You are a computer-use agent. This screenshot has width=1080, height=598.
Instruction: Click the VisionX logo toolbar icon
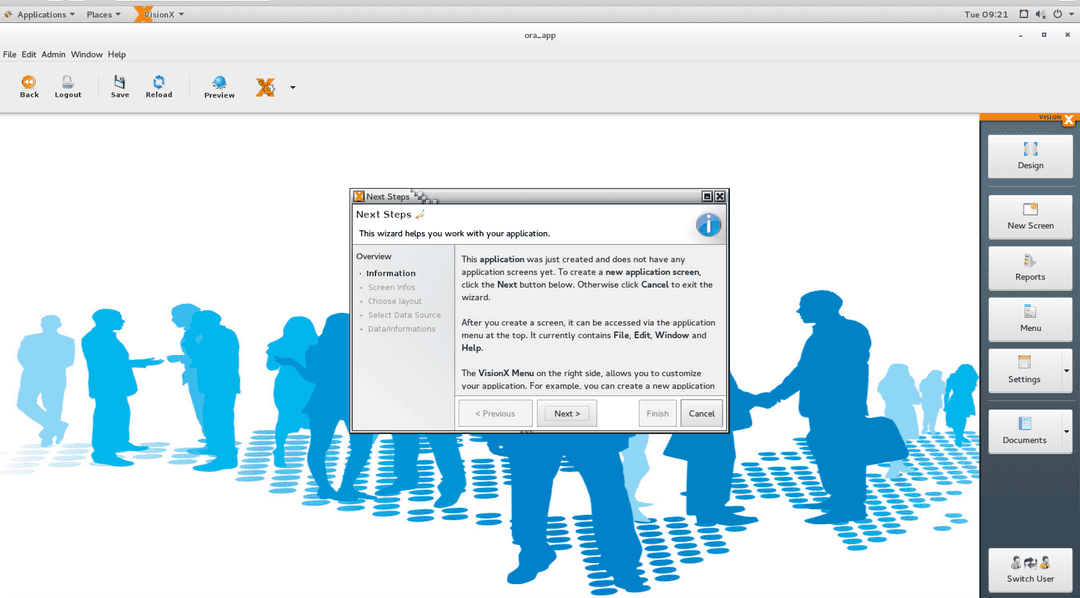click(265, 88)
